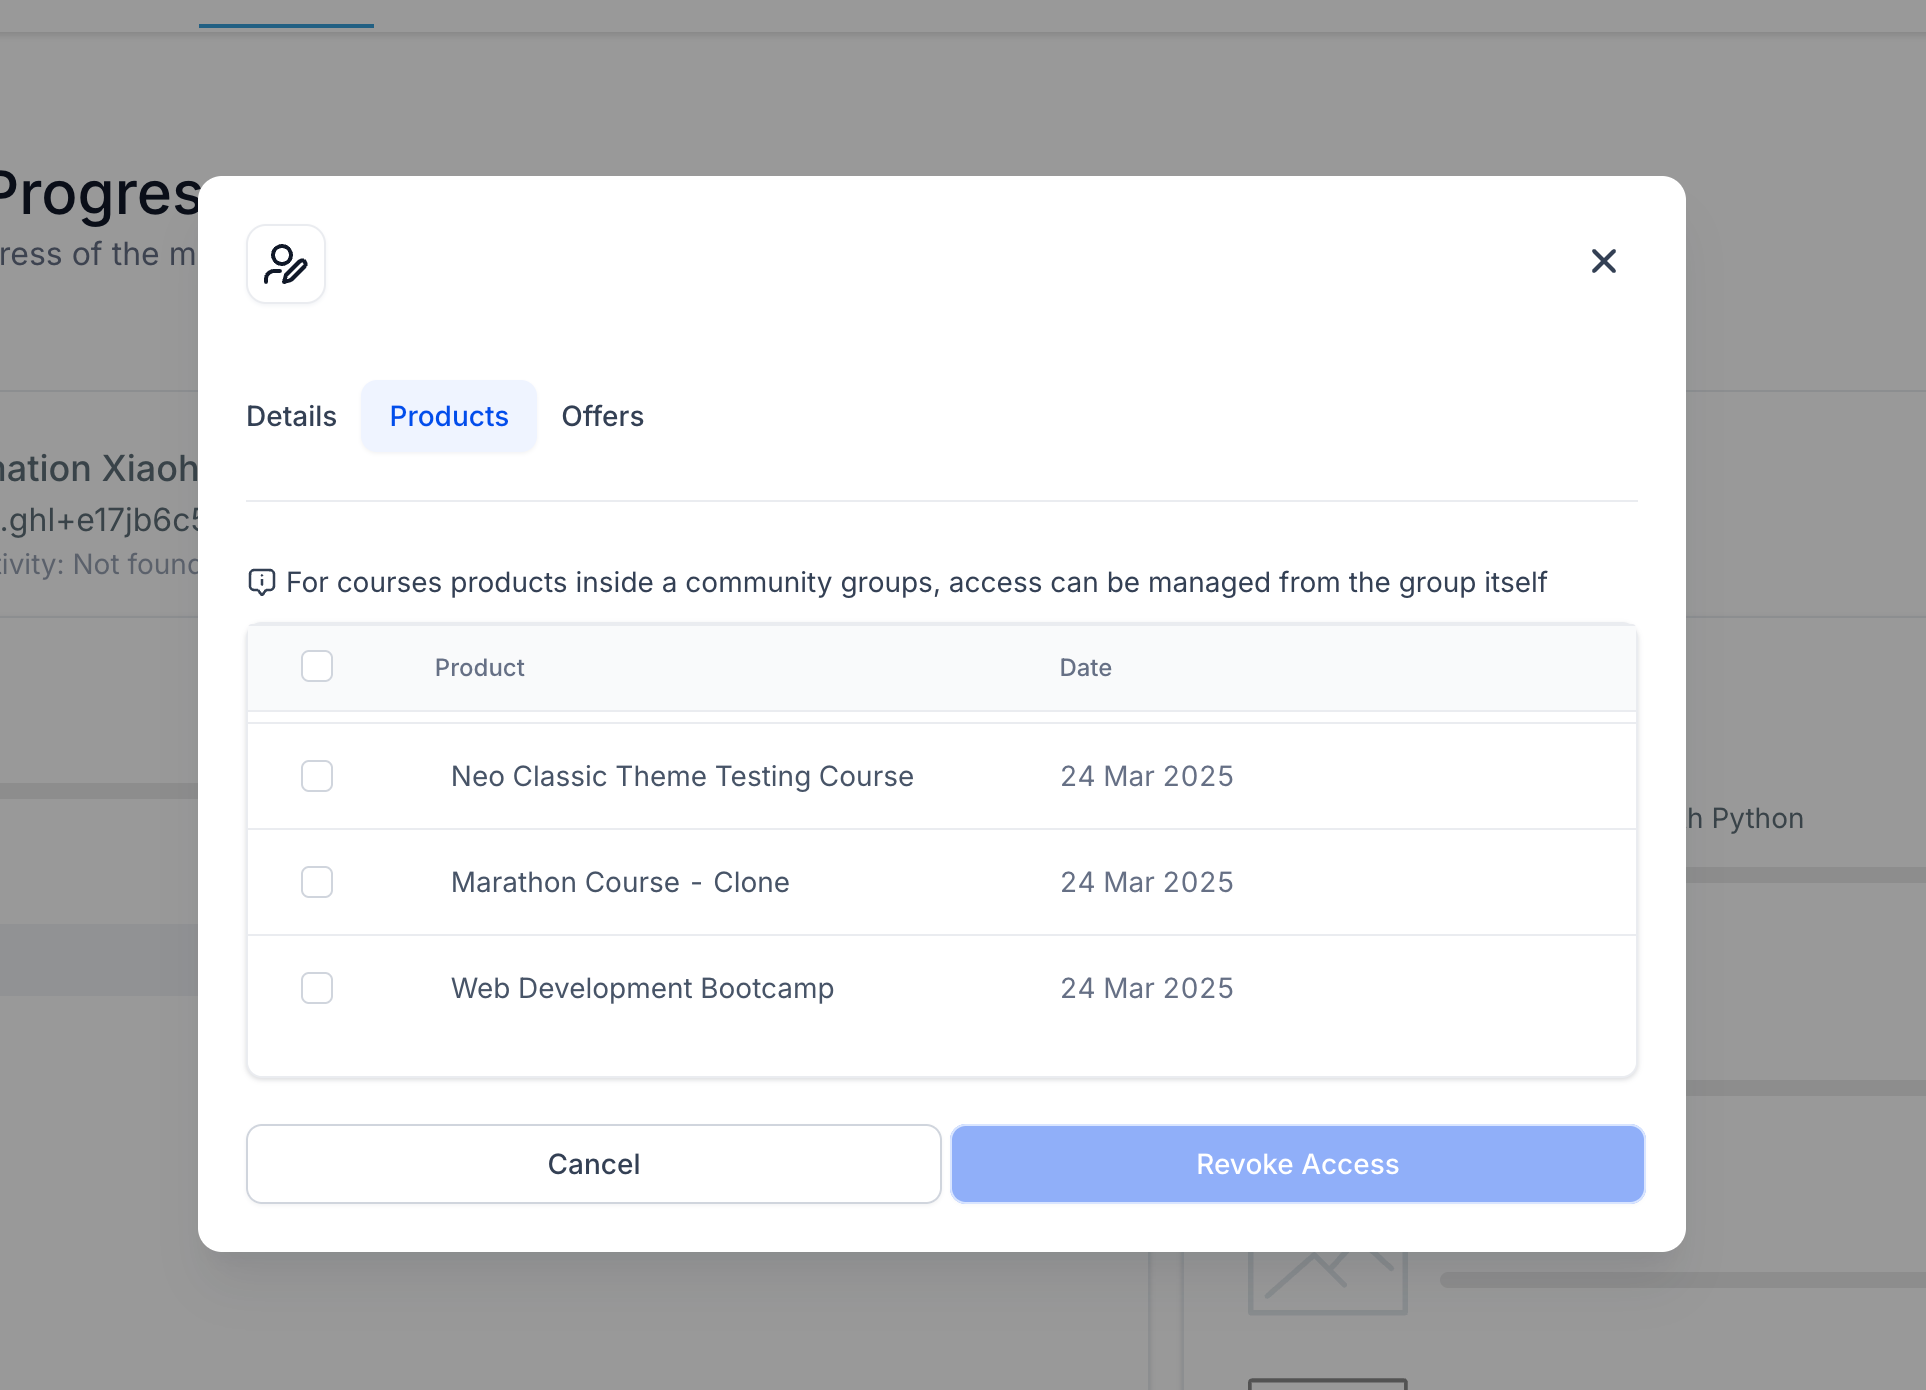Click the date of the Web Development Bootcamp row
The image size is (1926, 1390).
pos(1146,988)
